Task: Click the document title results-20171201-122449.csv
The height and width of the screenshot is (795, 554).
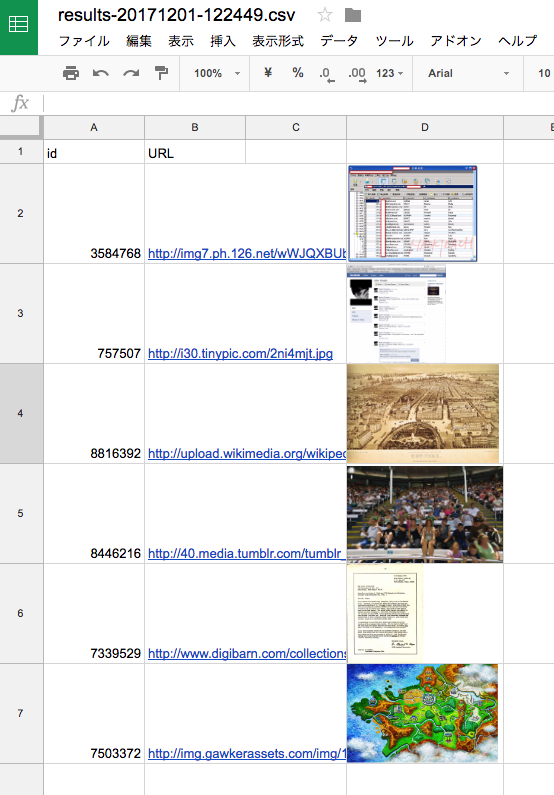Action: click(176, 15)
